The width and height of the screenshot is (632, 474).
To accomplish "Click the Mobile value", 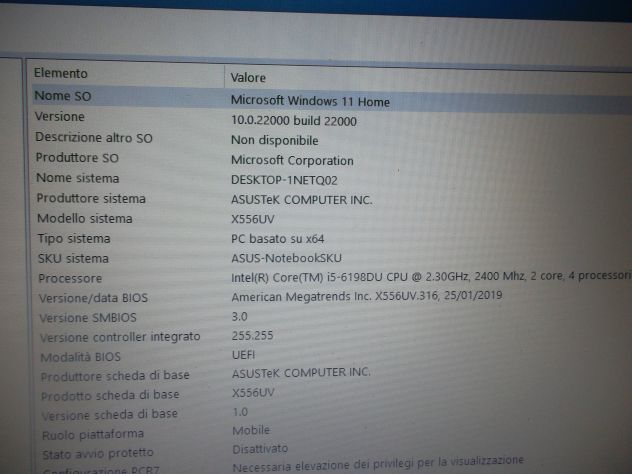I will tap(251, 430).
